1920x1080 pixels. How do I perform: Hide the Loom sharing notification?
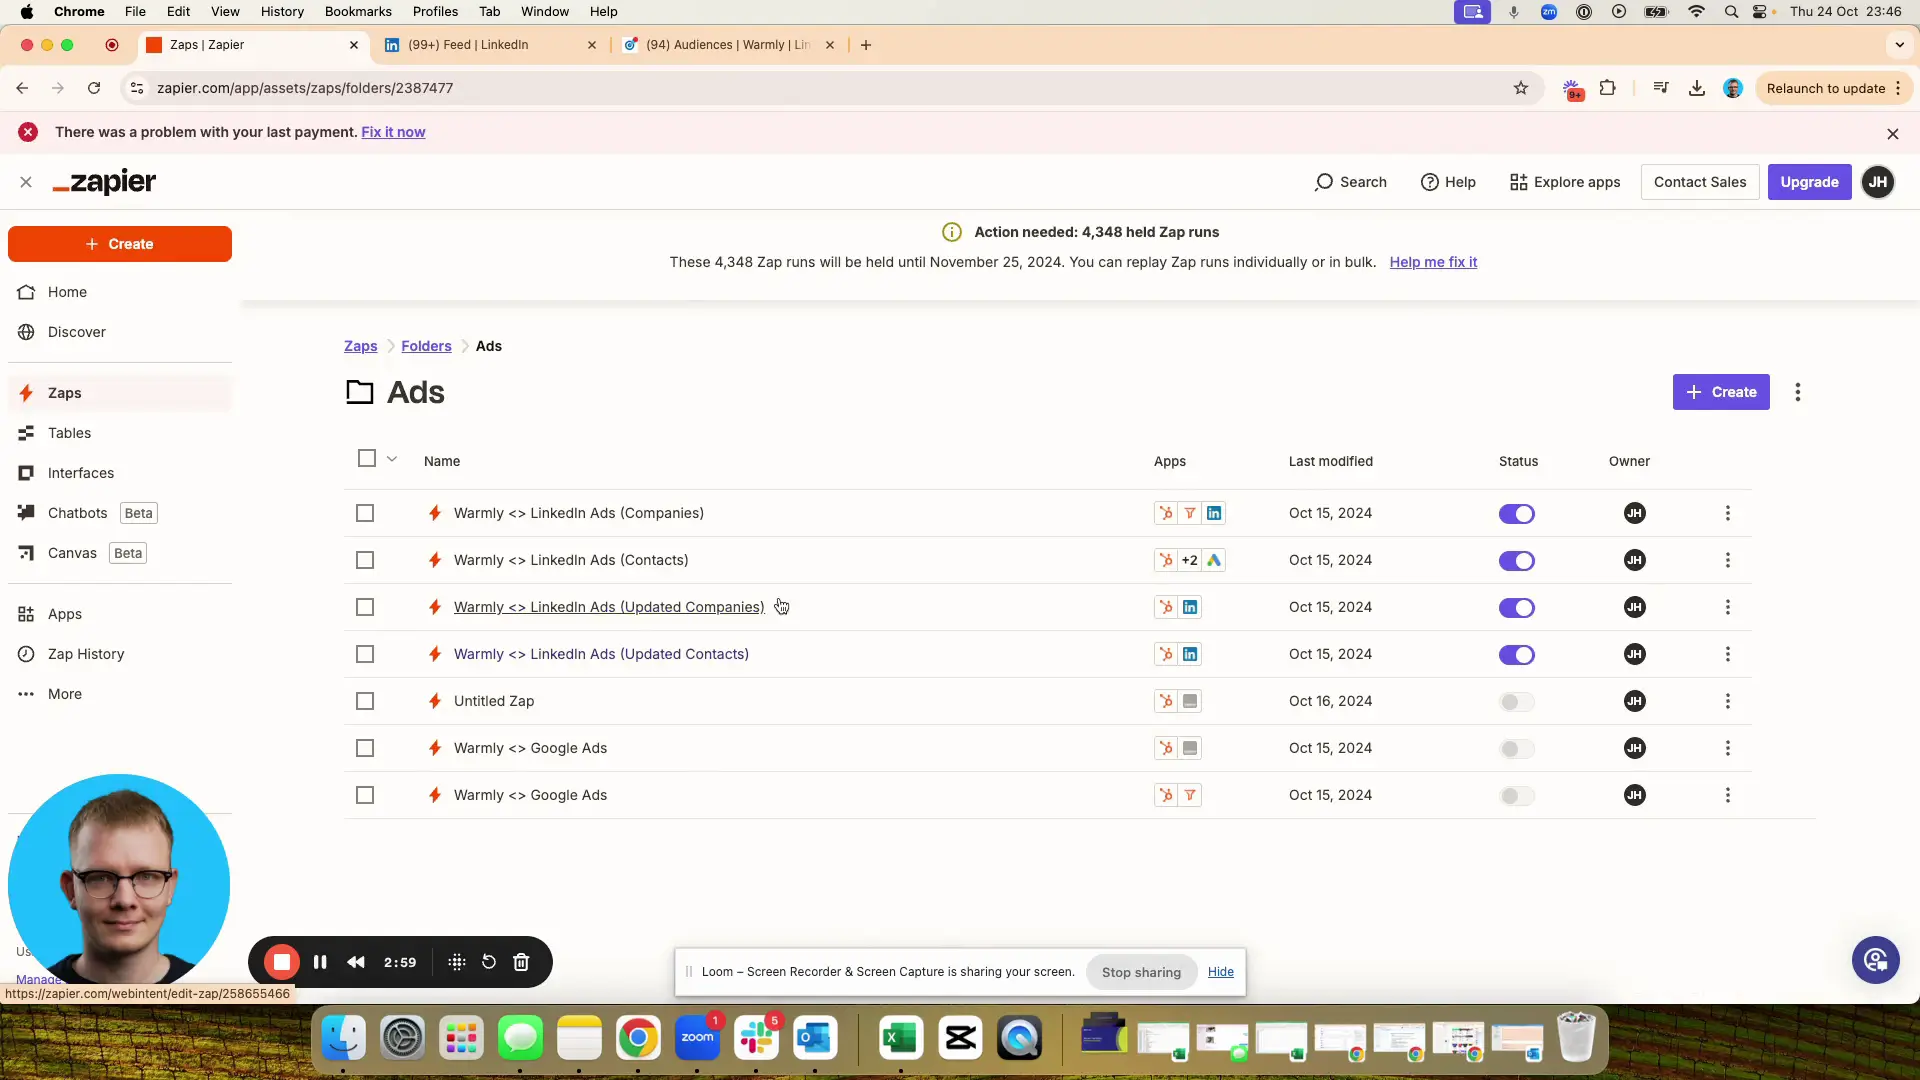point(1220,972)
